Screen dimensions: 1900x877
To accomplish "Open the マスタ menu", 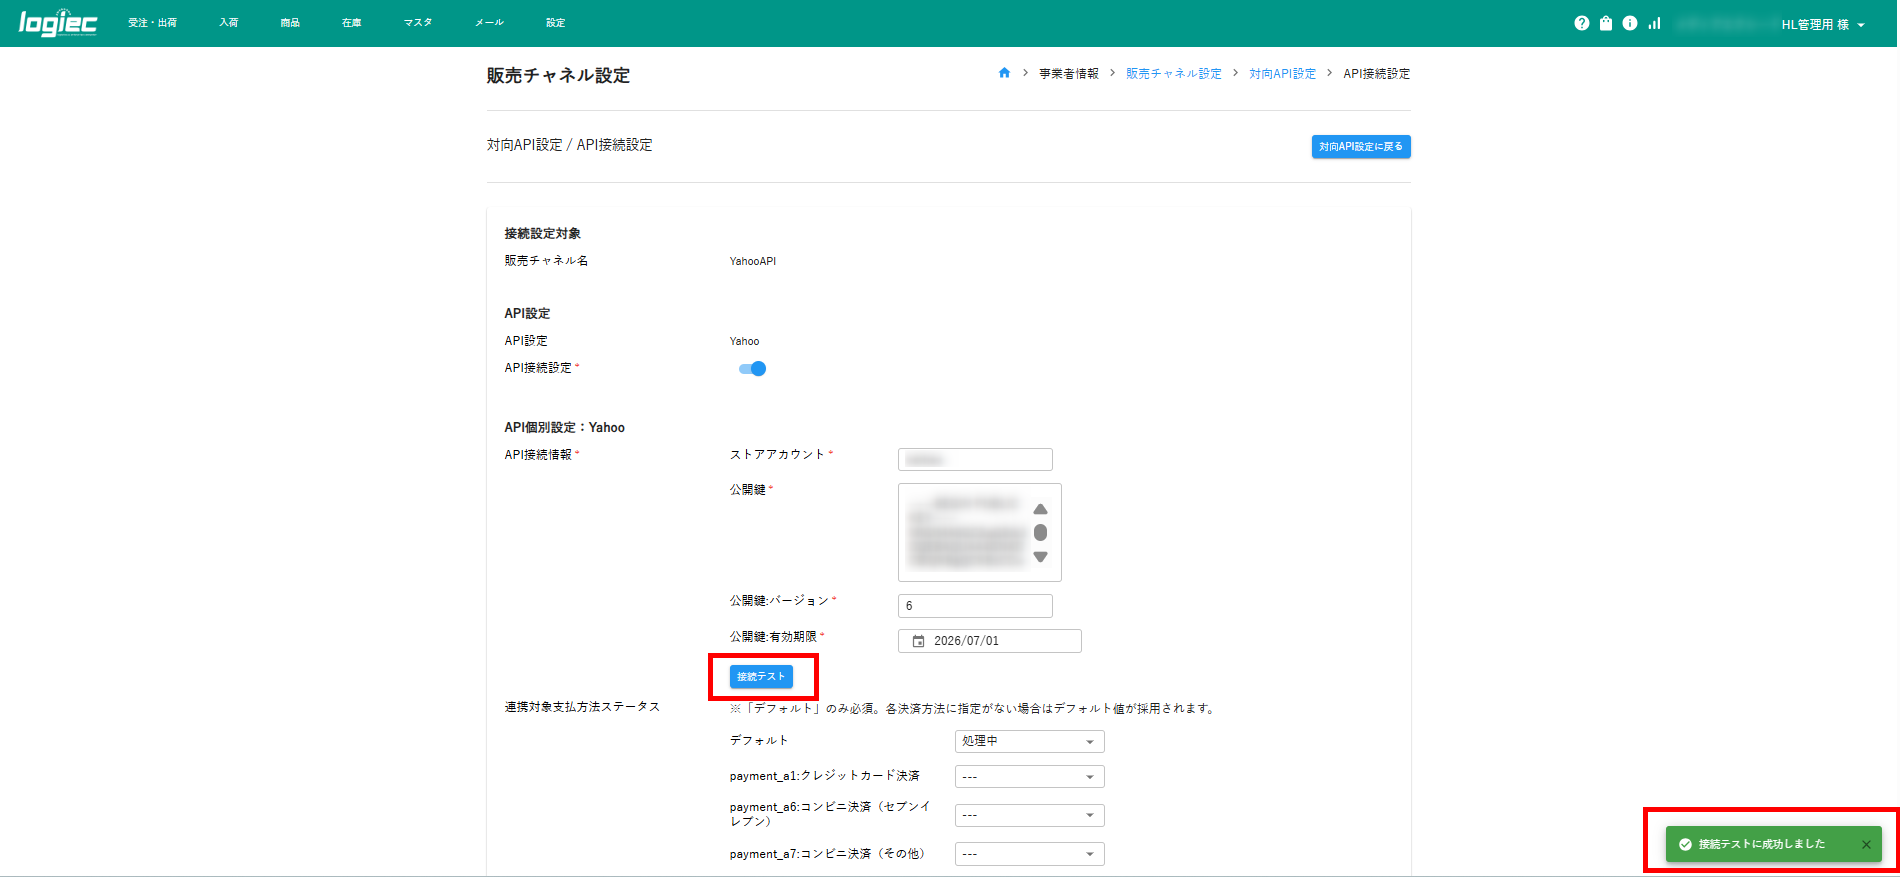I will [418, 23].
